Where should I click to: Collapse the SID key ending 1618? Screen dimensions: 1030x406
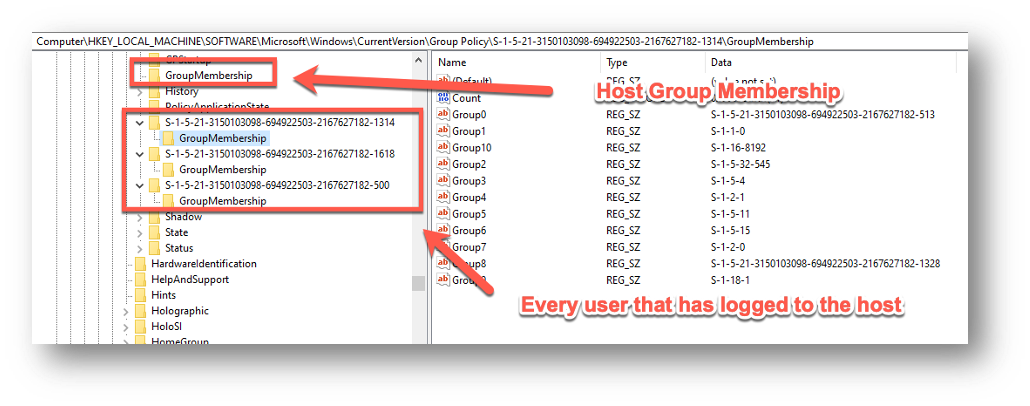[x=139, y=154]
